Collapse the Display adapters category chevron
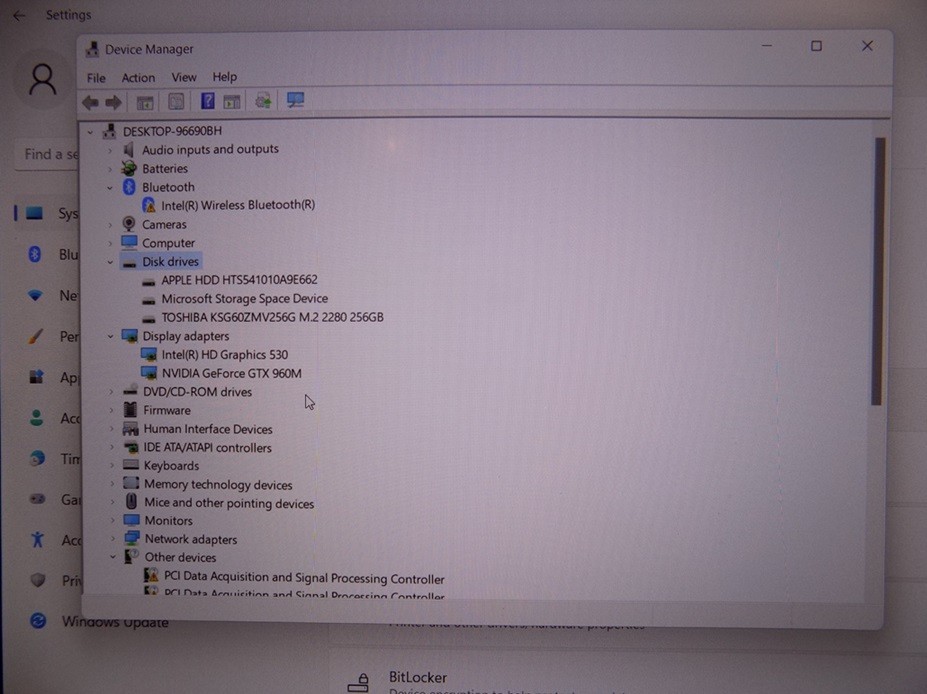The image size is (927, 694). 111,336
